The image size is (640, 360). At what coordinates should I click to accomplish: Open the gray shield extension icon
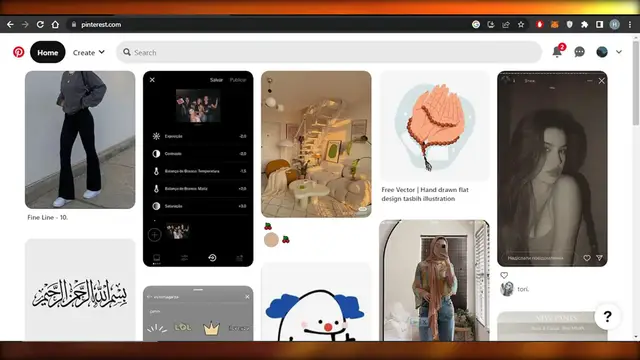point(569,24)
